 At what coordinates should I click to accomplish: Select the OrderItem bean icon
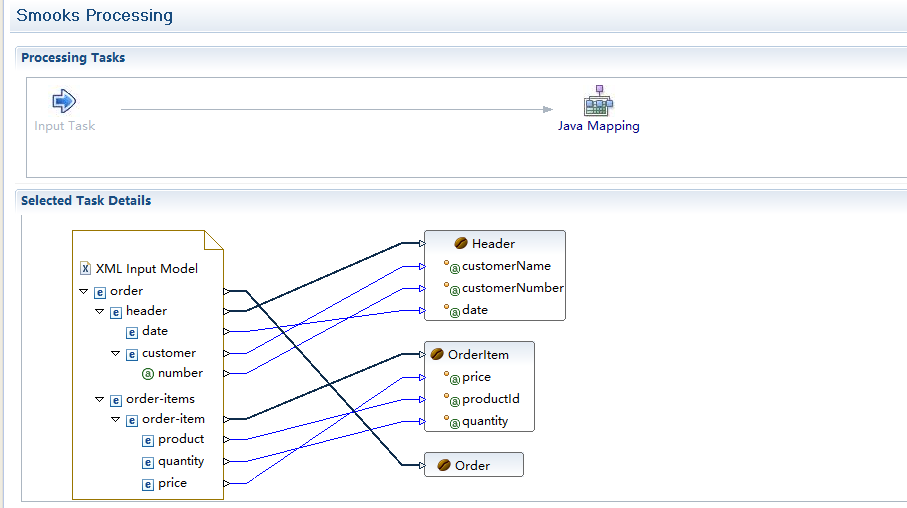point(437,354)
